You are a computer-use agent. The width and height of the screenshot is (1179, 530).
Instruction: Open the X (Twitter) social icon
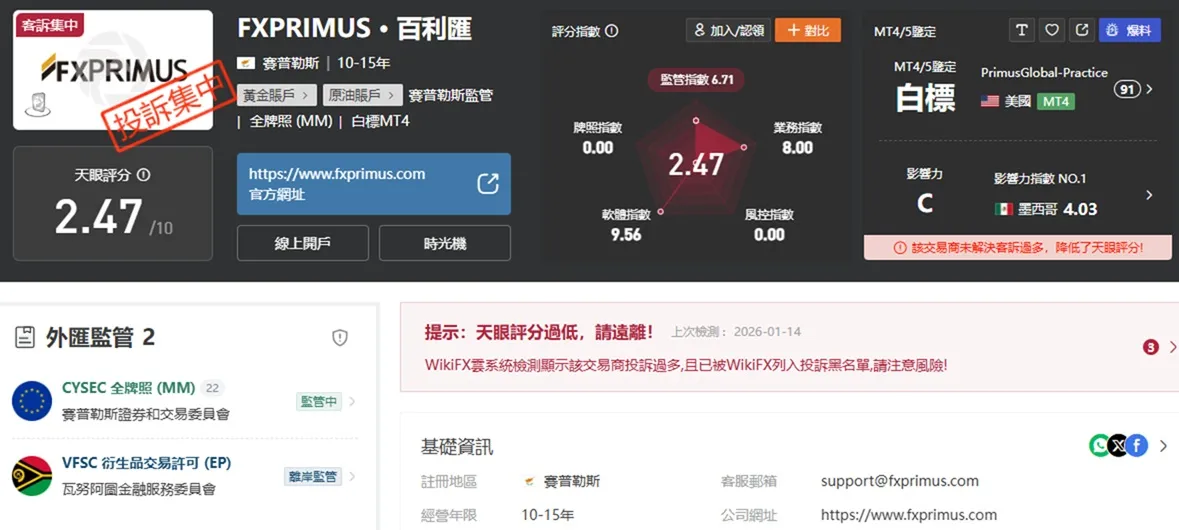1118,446
